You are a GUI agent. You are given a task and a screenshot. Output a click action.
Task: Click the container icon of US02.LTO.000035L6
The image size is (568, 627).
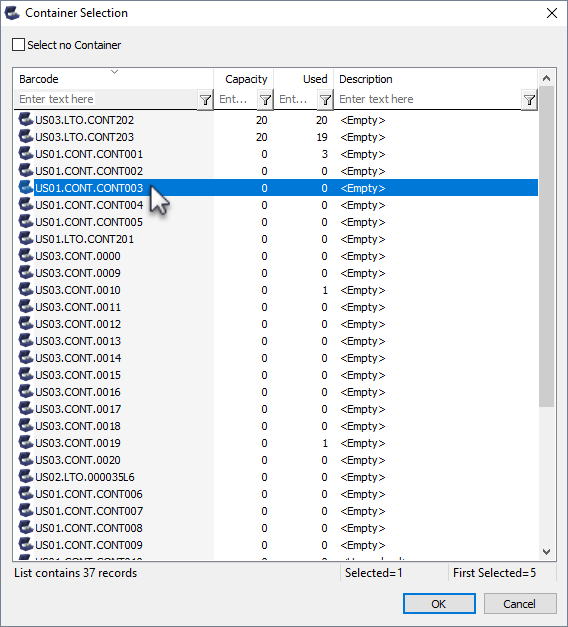[x=26, y=477]
